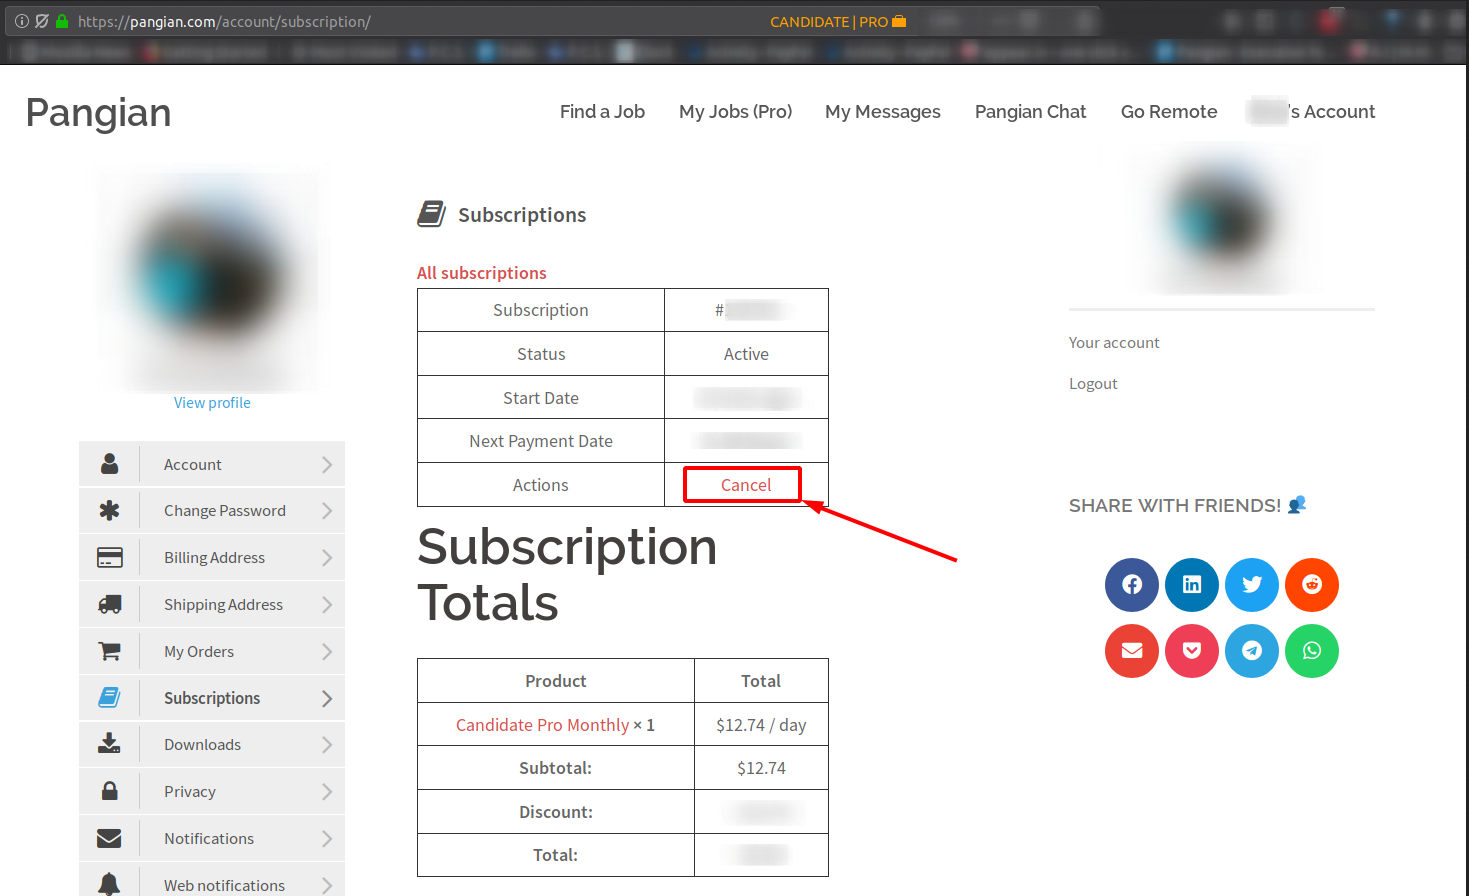Click the green padlock in address bar
1469x896 pixels.
[62, 21]
